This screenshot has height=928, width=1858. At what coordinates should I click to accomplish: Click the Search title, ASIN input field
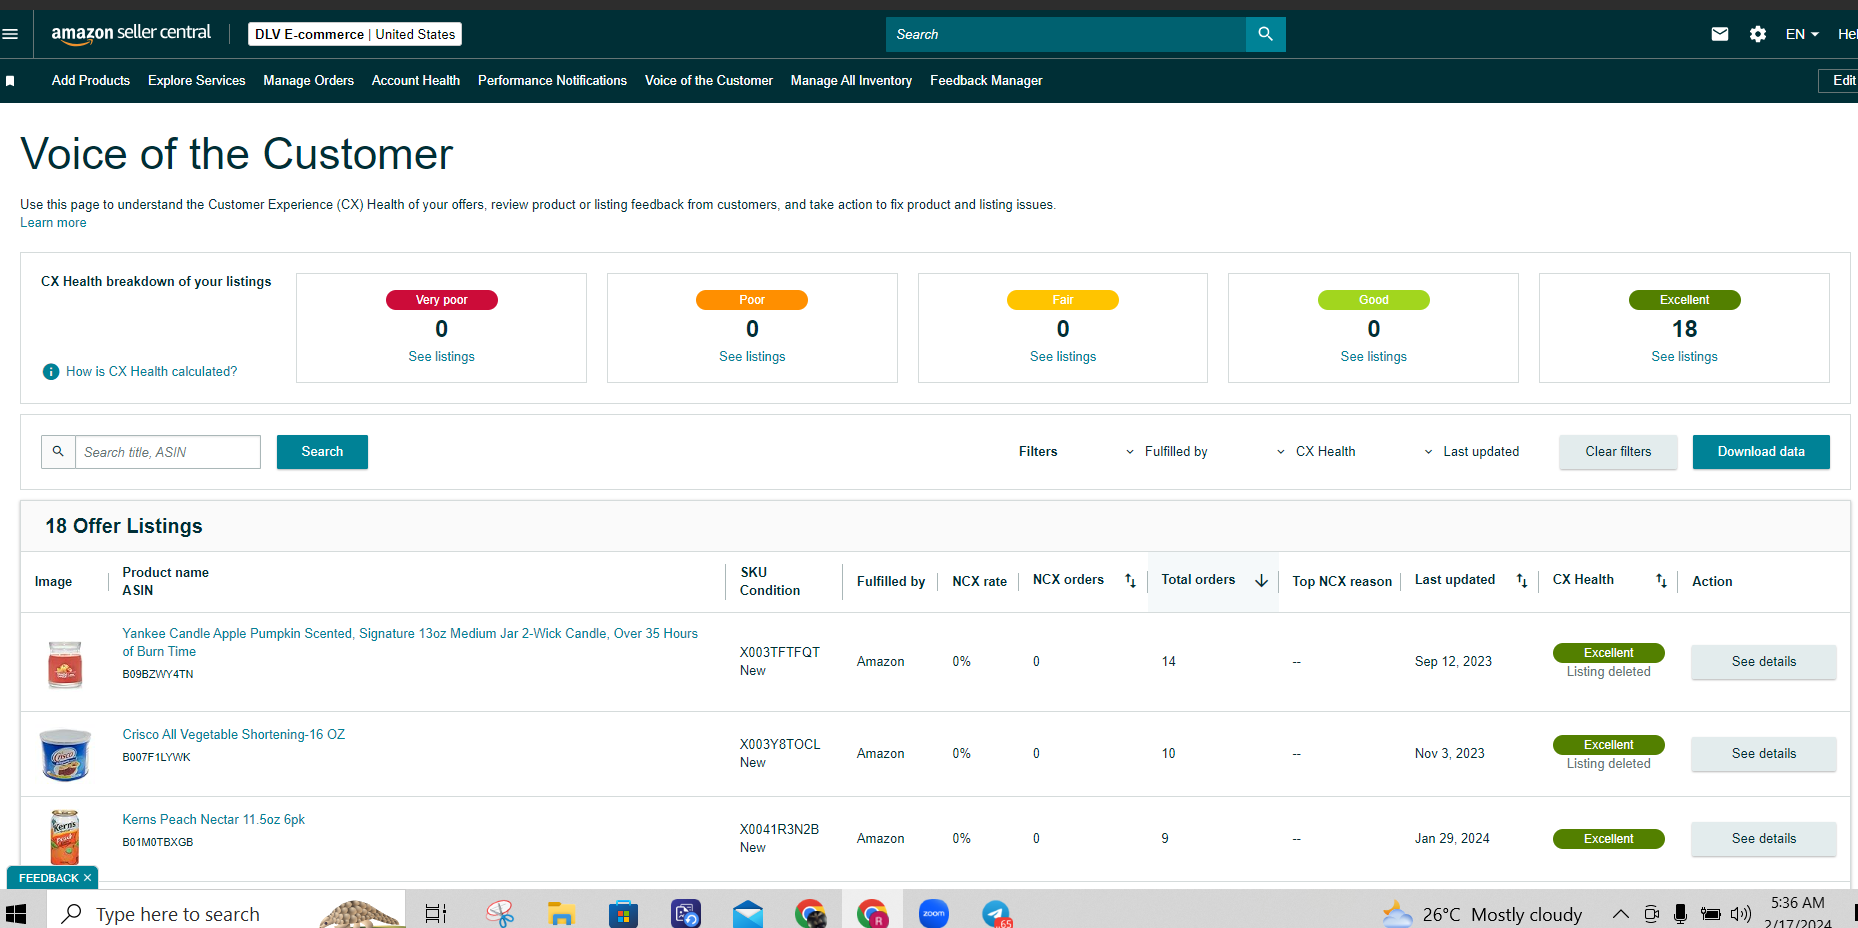click(x=168, y=452)
